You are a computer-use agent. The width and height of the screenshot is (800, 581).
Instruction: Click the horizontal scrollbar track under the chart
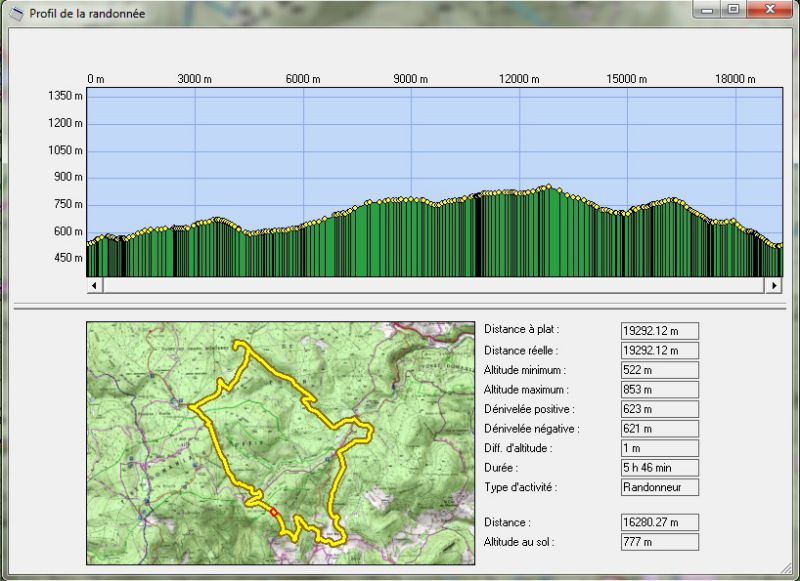tap(434, 285)
